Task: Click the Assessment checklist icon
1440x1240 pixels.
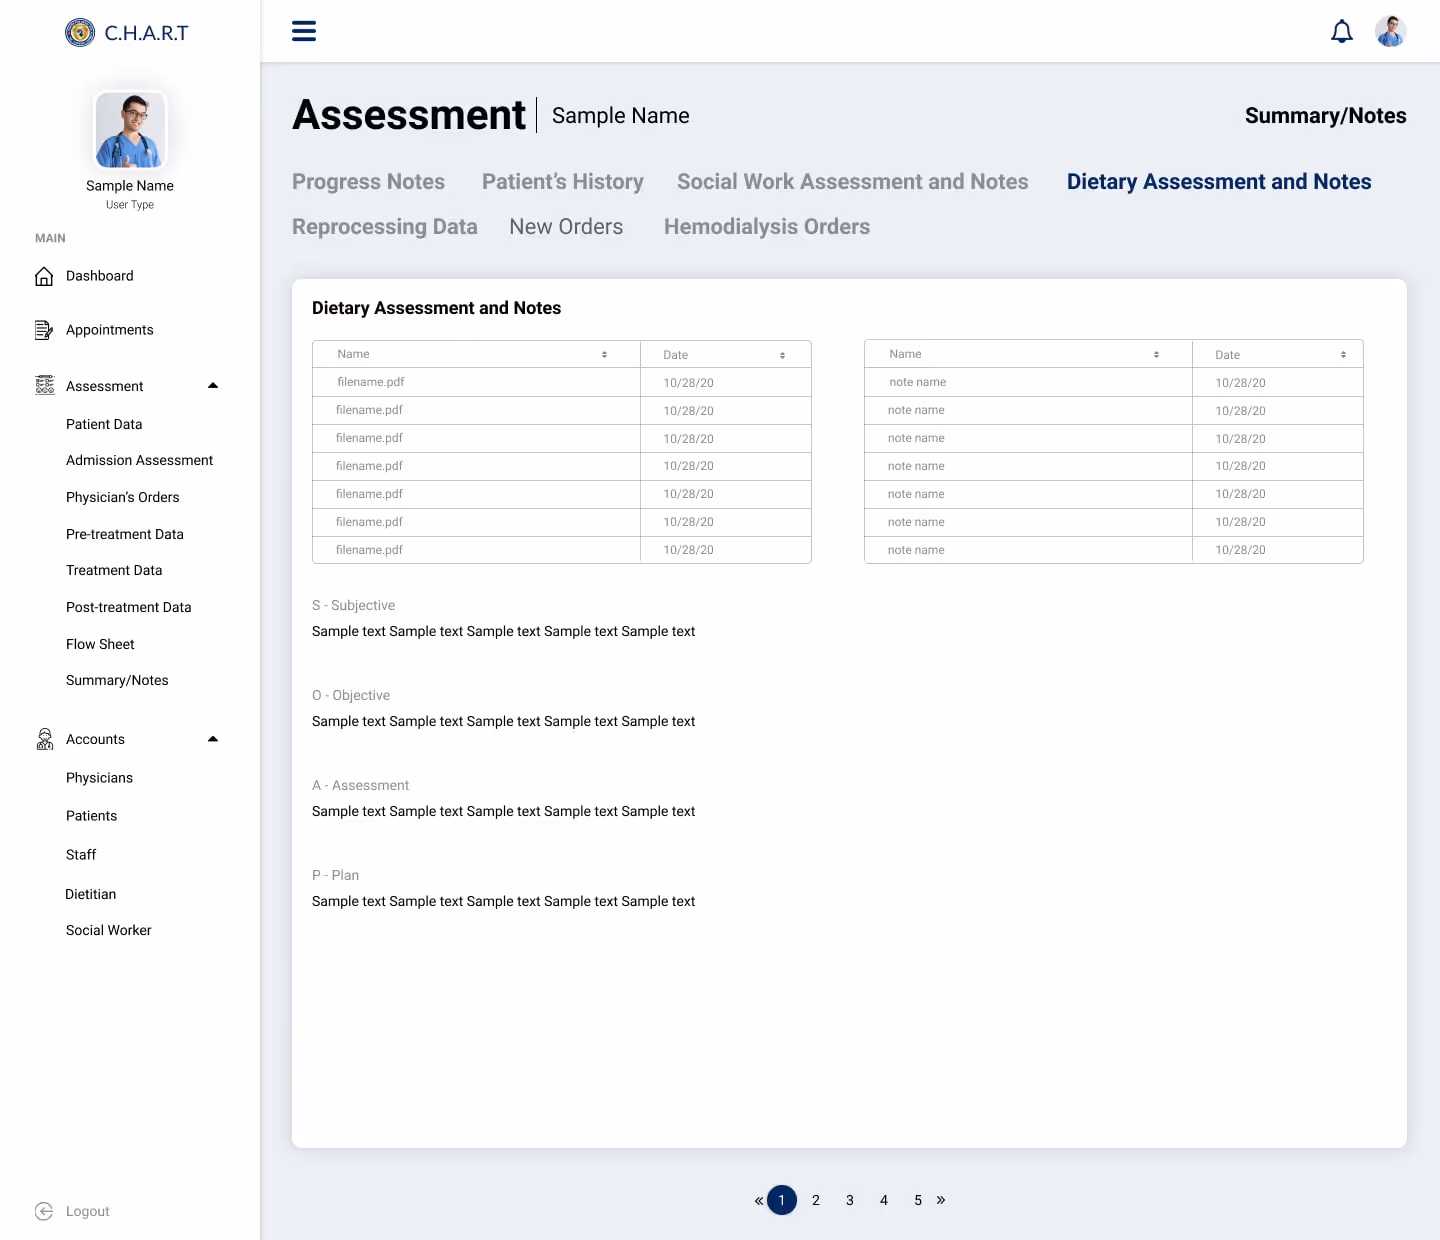Action: click(45, 385)
